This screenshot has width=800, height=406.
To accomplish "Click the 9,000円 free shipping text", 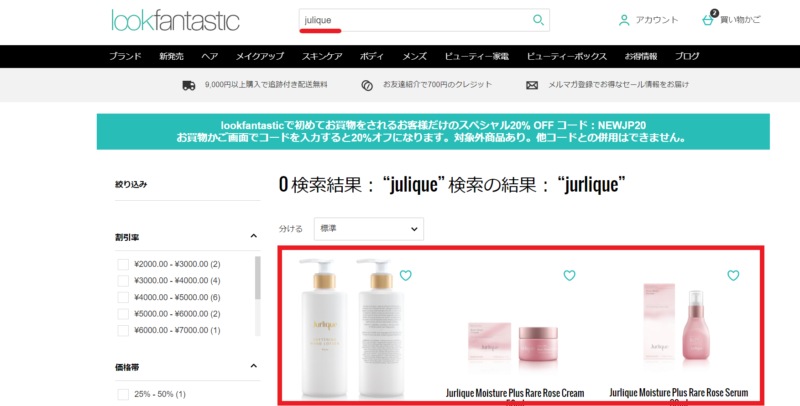I will click(266, 85).
